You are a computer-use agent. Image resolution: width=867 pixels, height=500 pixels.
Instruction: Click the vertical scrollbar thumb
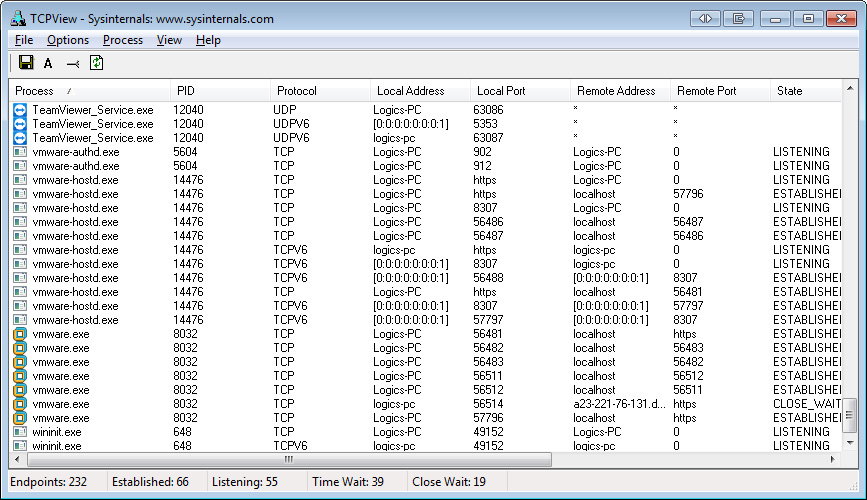850,416
